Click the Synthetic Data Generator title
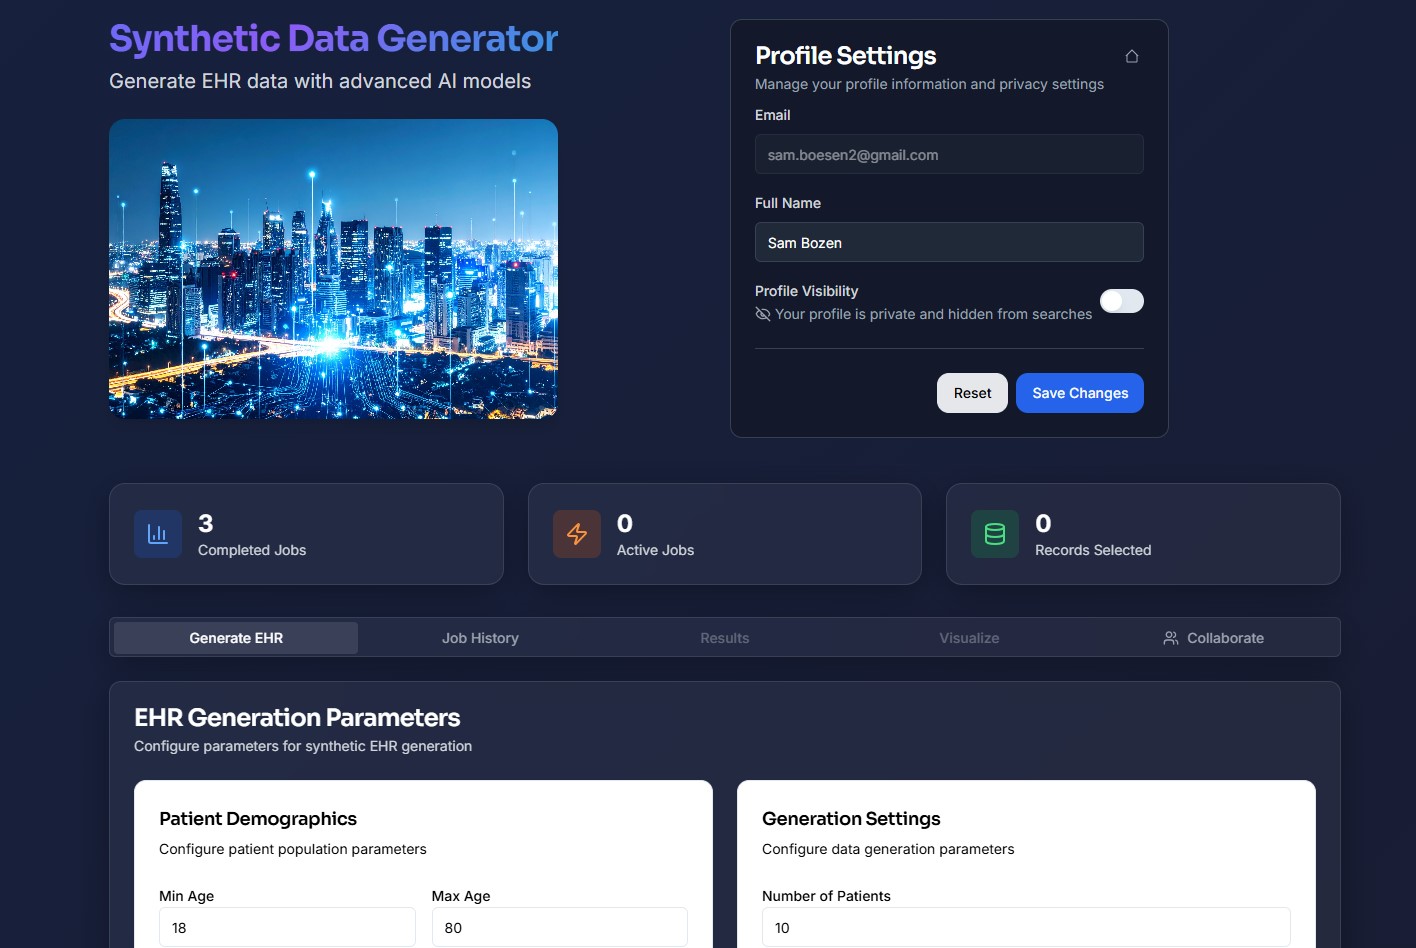This screenshot has width=1416, height=948. 333,39
